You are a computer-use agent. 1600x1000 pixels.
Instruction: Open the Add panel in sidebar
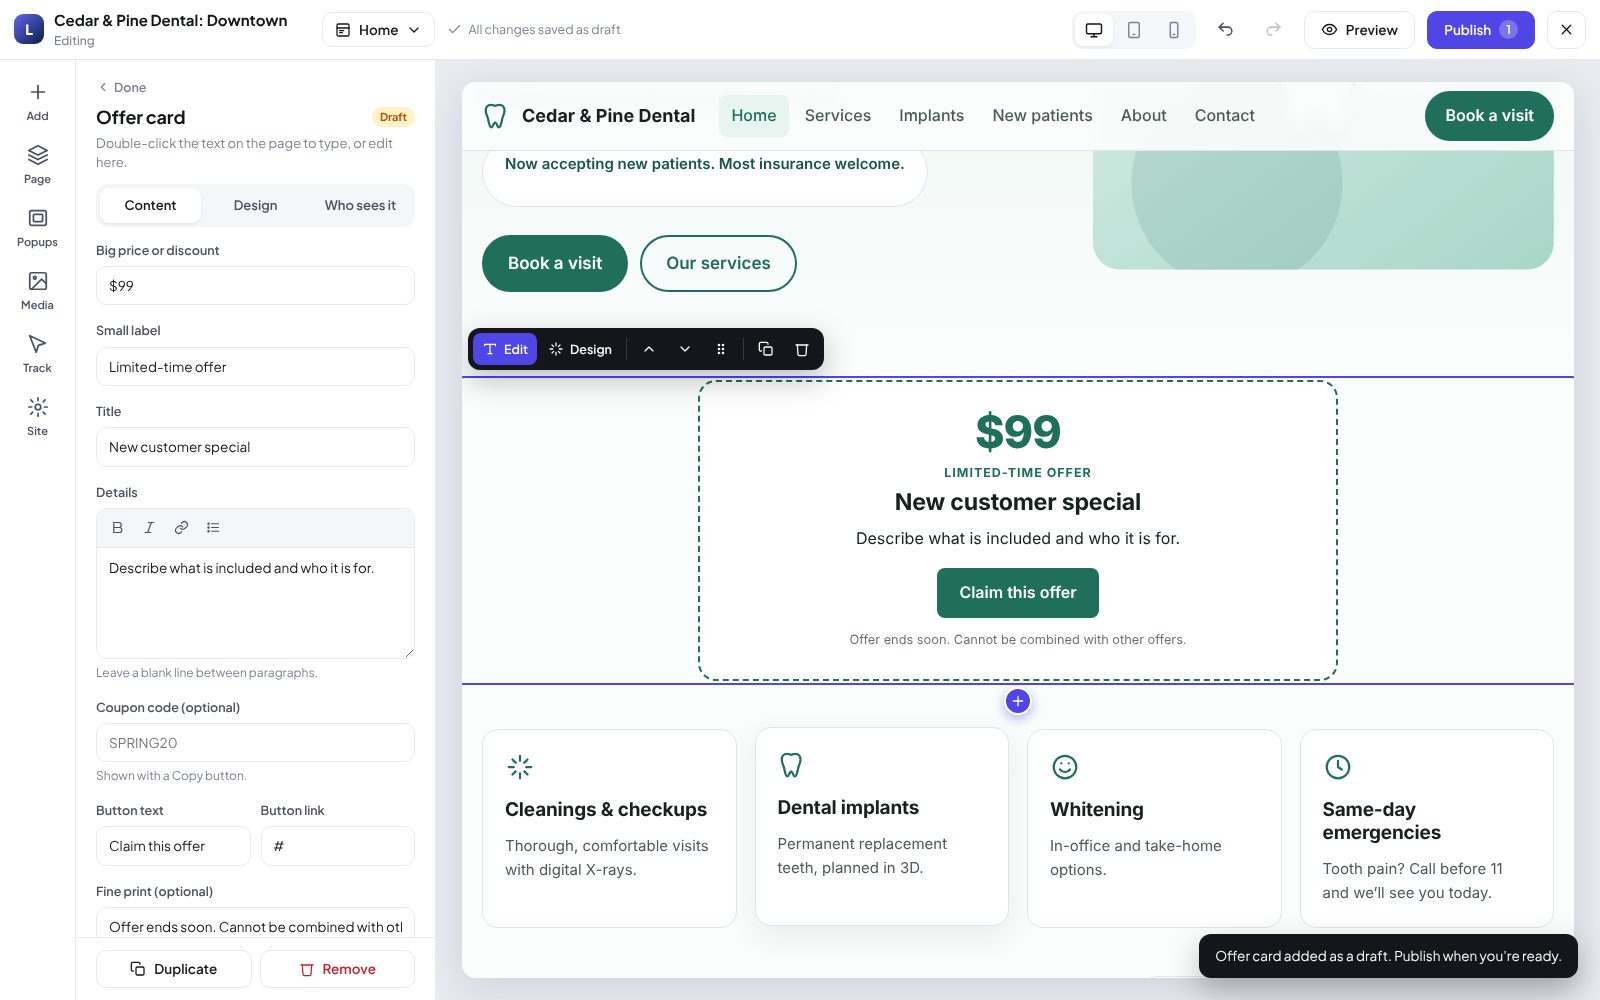click(37, 102)
